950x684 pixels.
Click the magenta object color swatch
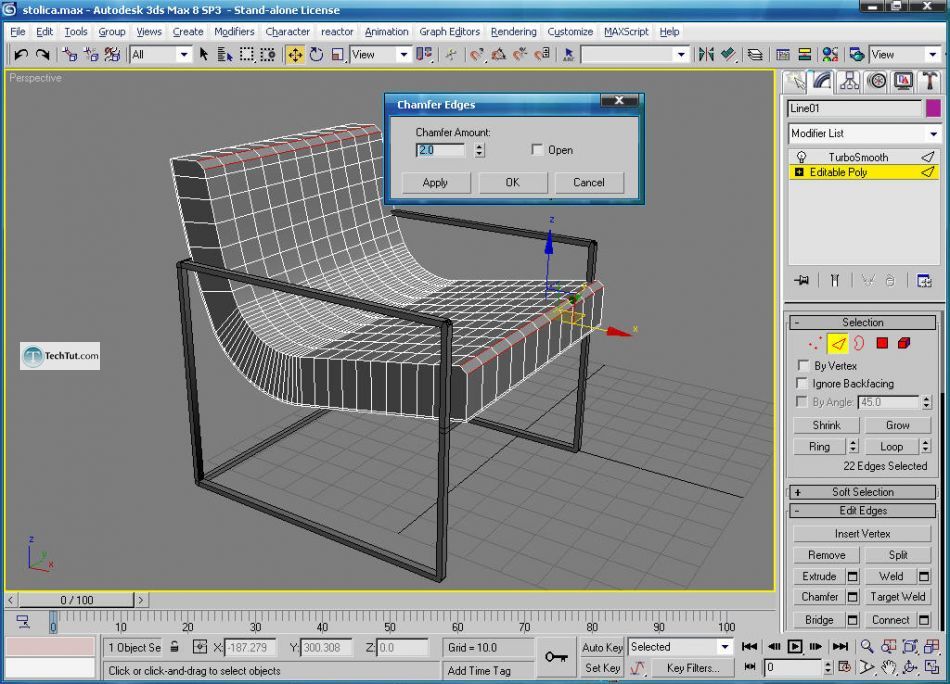tap(933, 108)
